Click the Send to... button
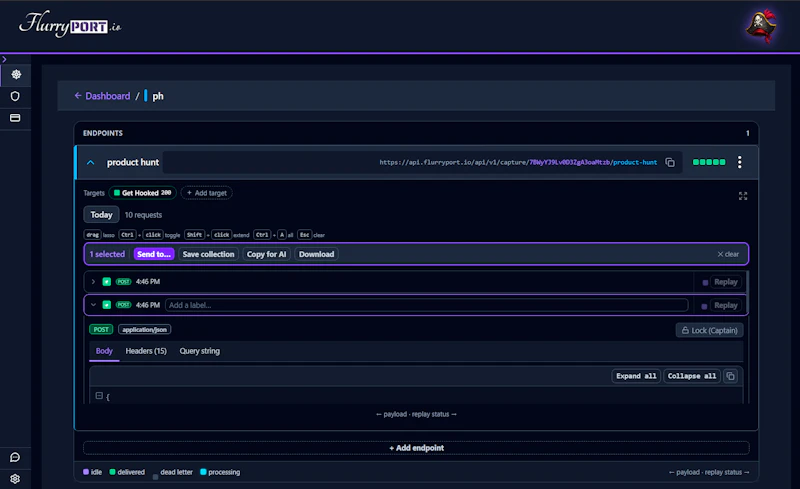Viewport: 800px width, 489px height. (x=154, y=254)
